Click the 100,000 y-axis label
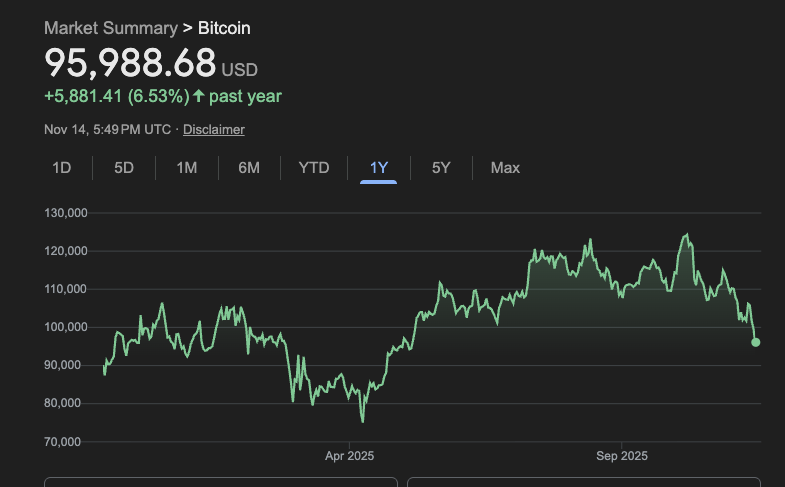The width and height of the screenshot is (785, 487). click(x=66, y=327)
